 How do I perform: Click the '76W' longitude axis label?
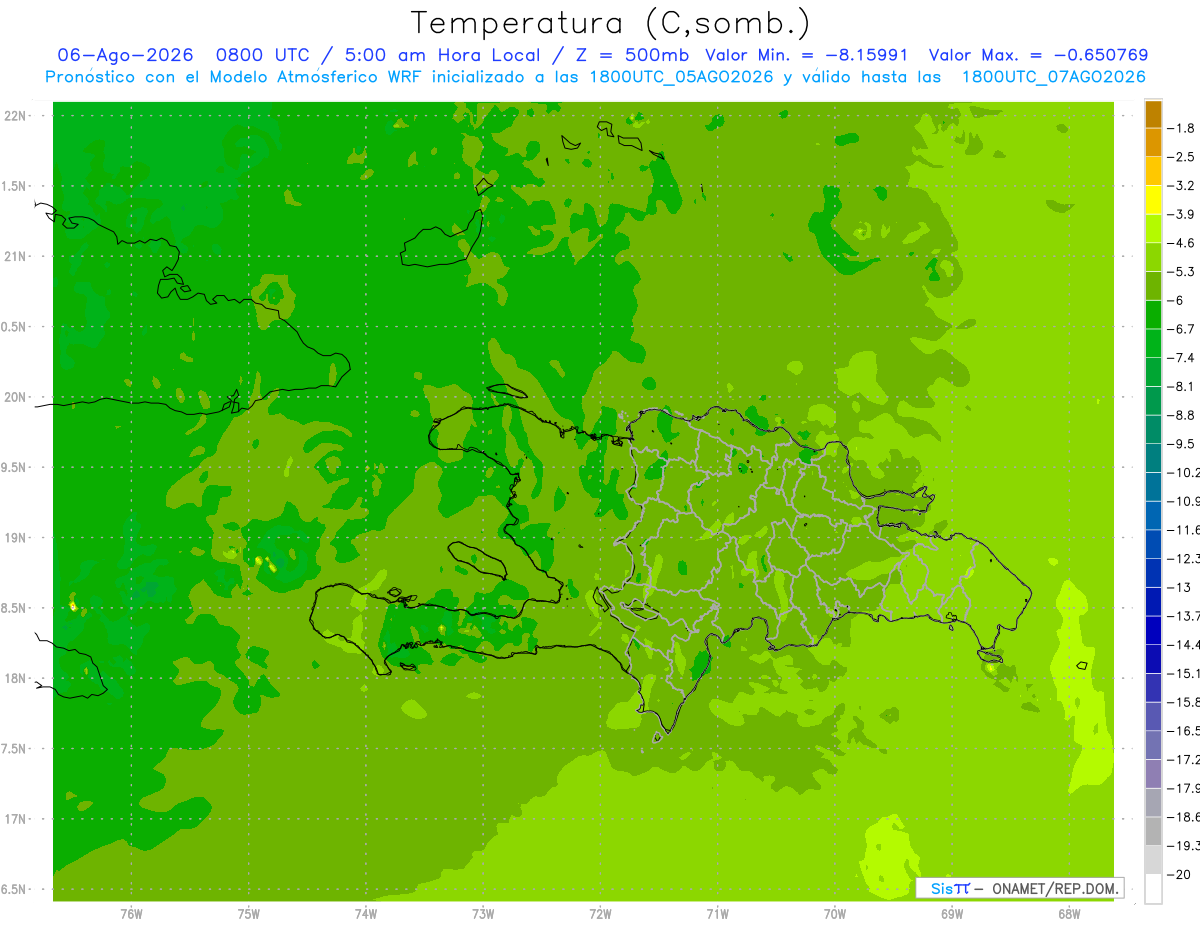tap(131, 913)
